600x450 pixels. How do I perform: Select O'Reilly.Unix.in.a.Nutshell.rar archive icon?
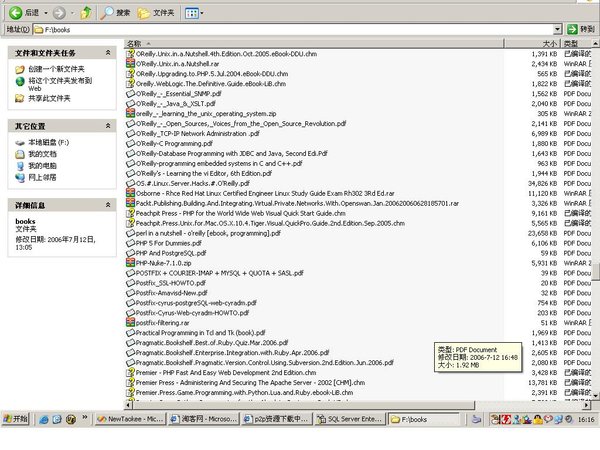click(131, 63)
